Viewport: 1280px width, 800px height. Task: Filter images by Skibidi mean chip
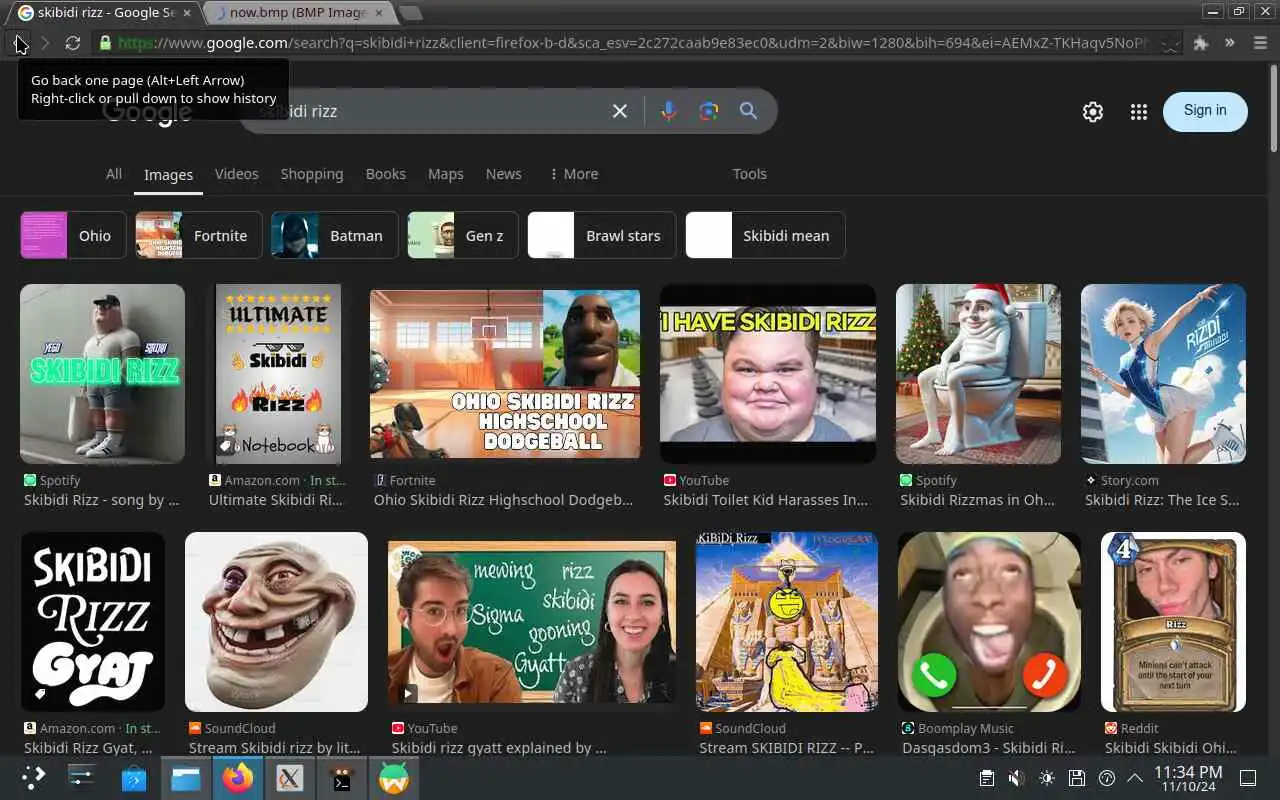765,235
